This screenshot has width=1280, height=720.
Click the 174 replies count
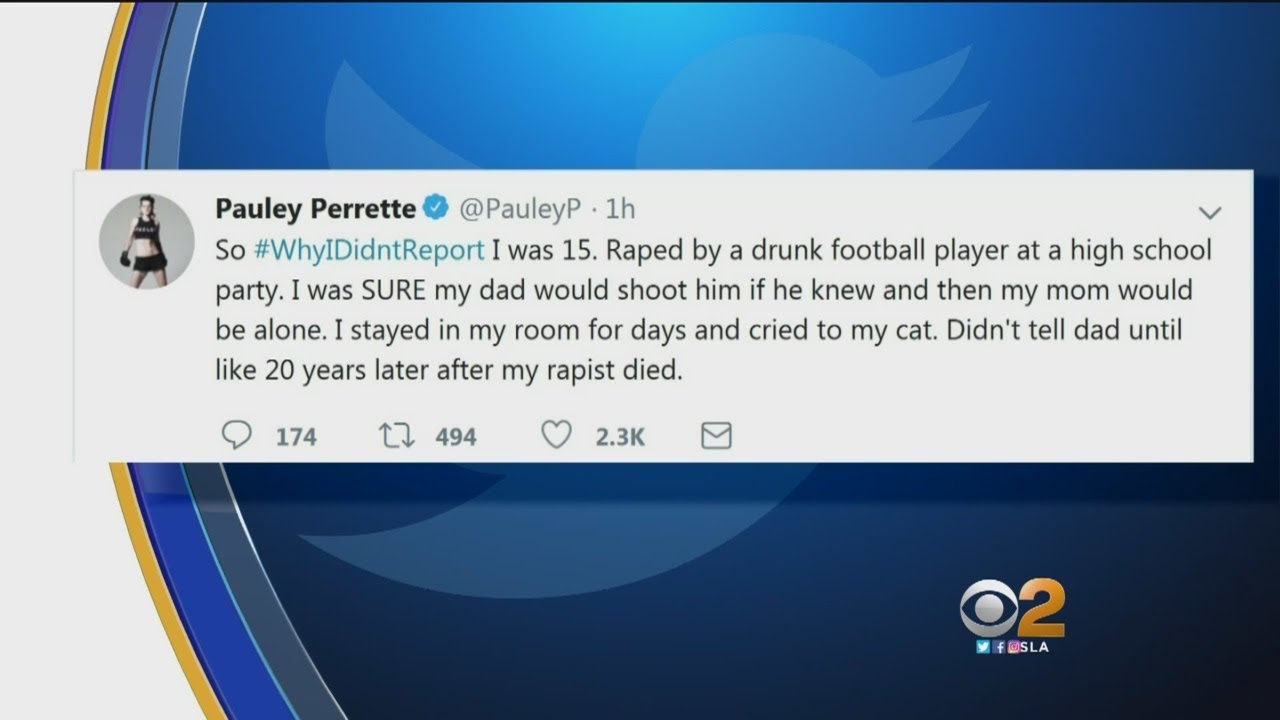coord(295,436)
